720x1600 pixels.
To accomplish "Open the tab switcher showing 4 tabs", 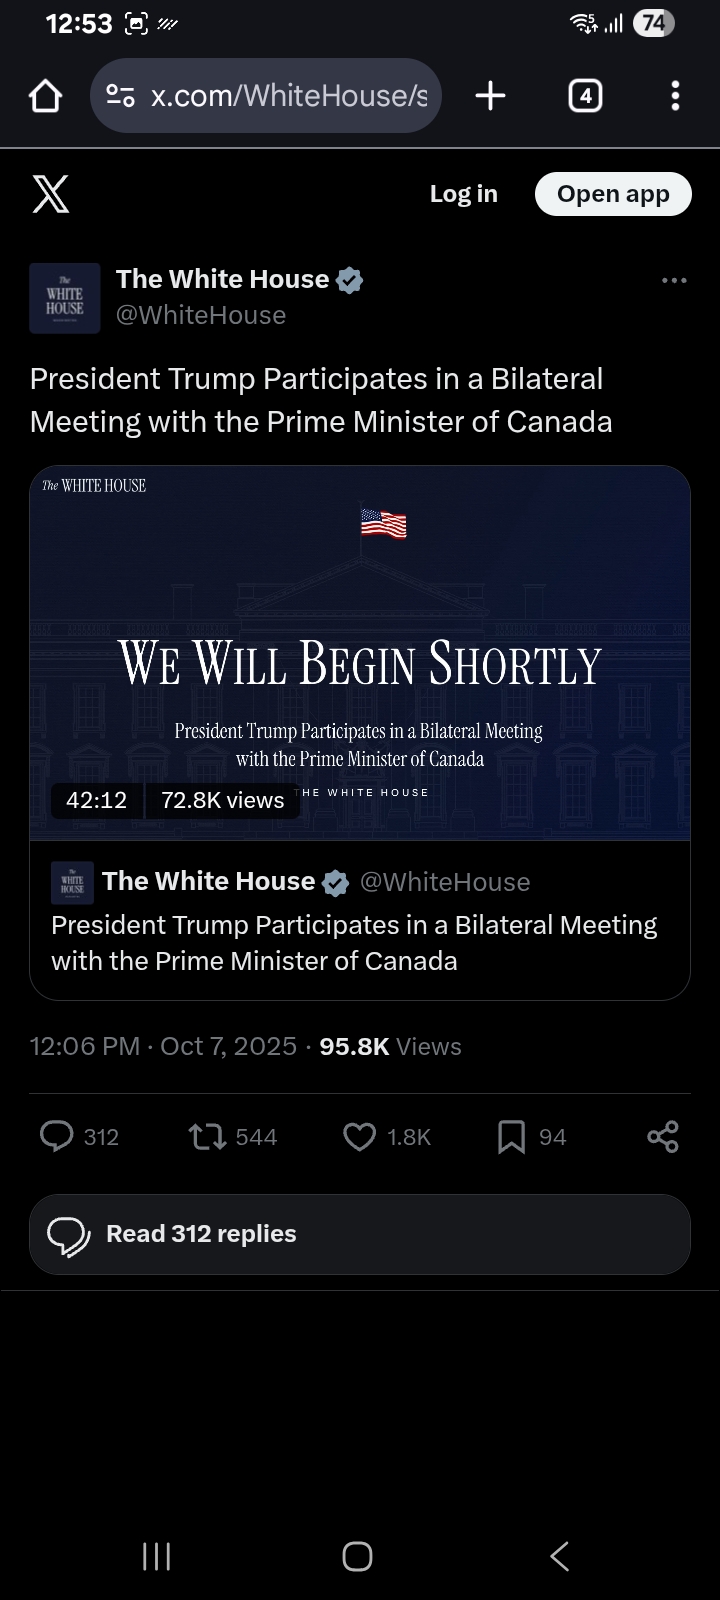I will [585, 96].
